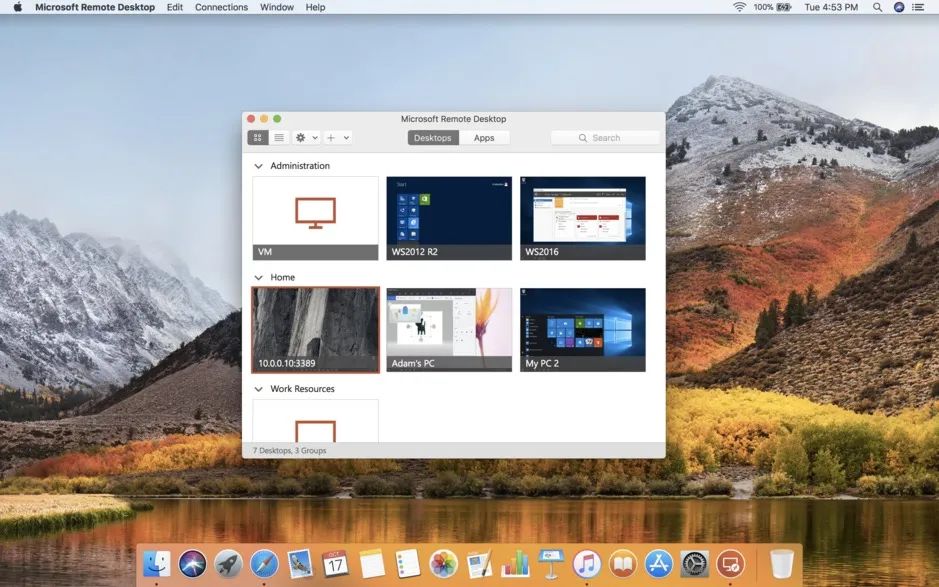Image resolution: width=939 pixels, height=587 pixels.
Task: Select the WS2016 desktop thumbnail
Action: 583,218
